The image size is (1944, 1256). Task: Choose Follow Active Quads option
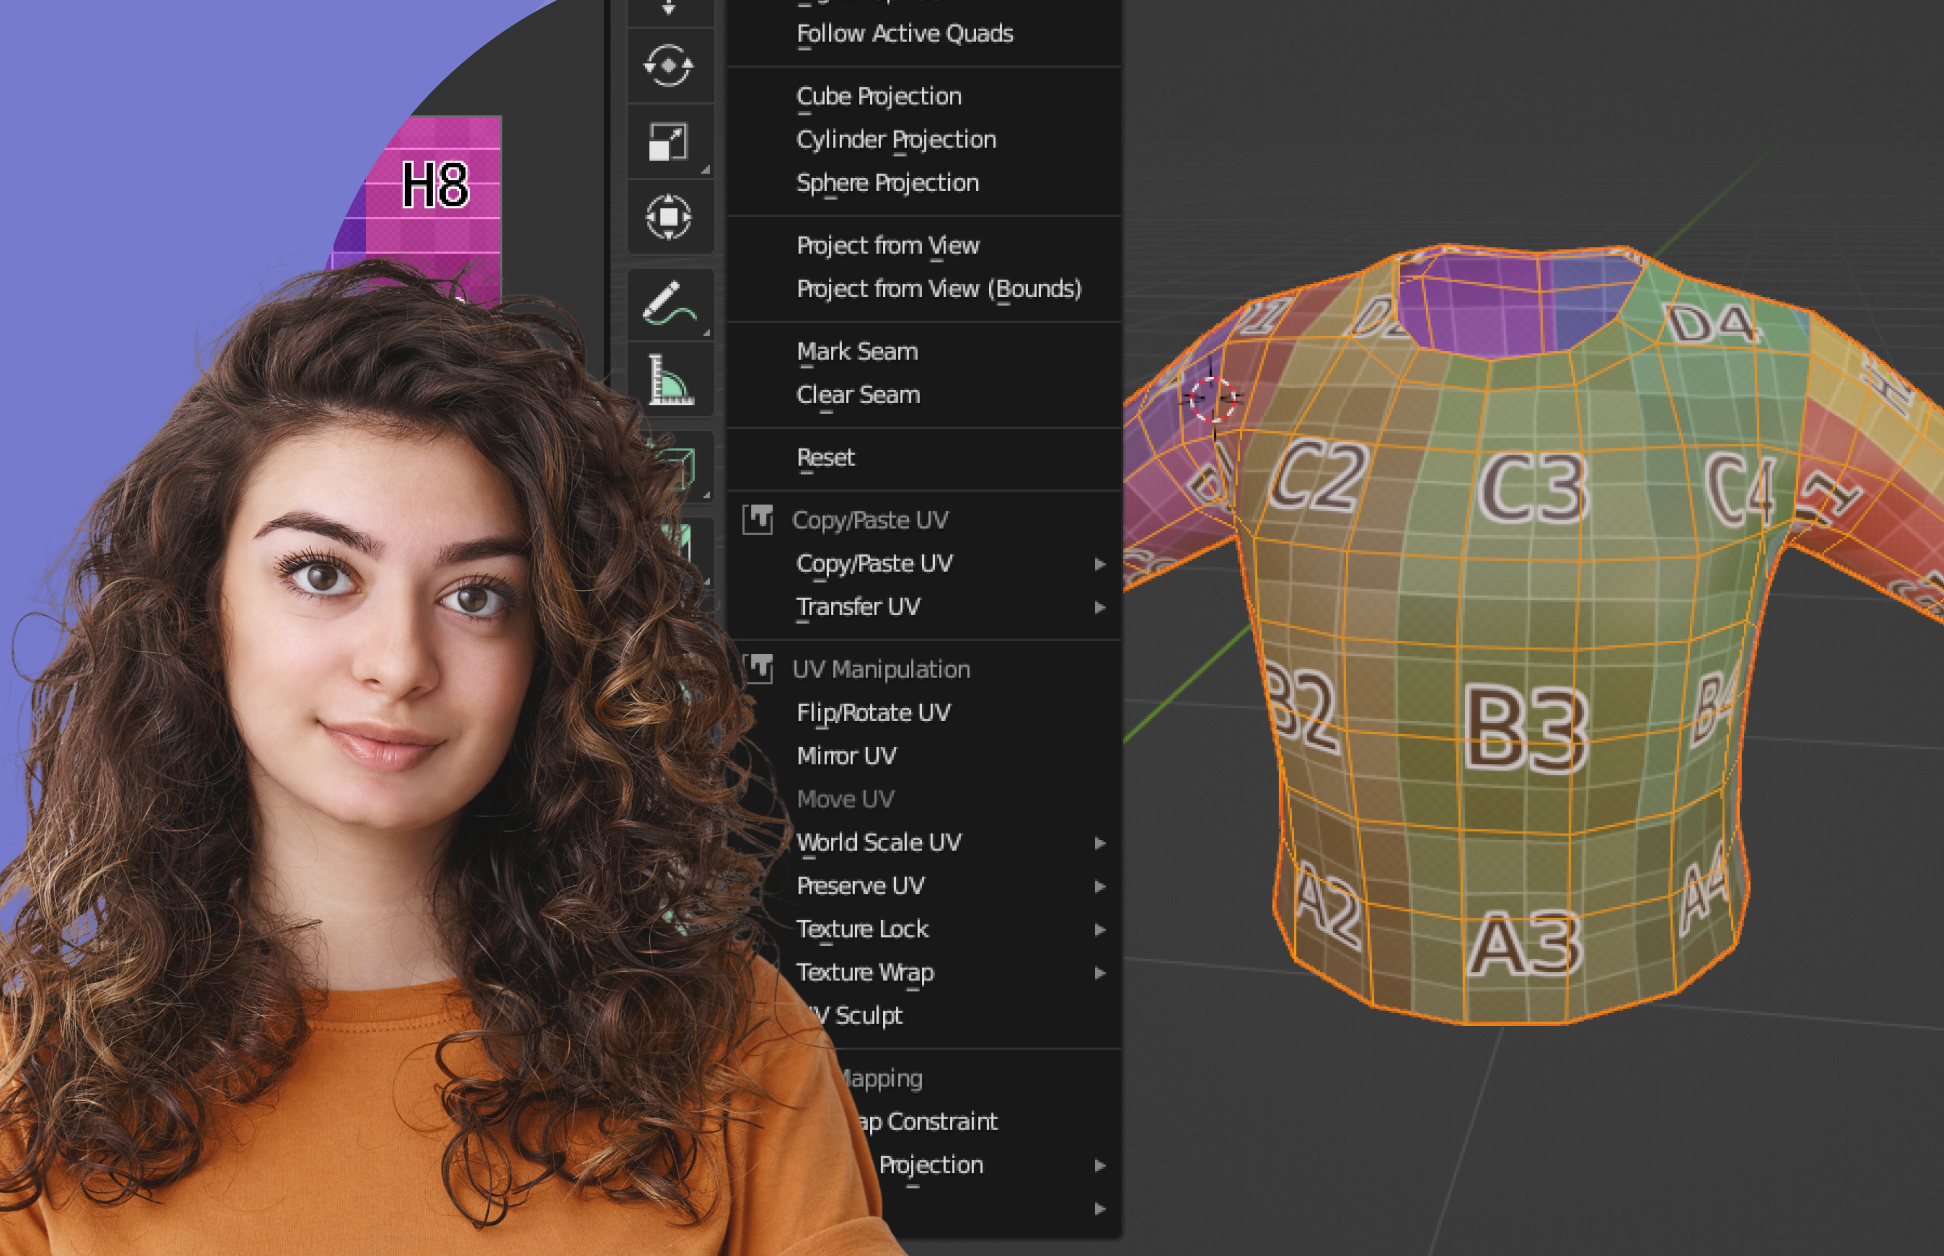pos(904,34)
